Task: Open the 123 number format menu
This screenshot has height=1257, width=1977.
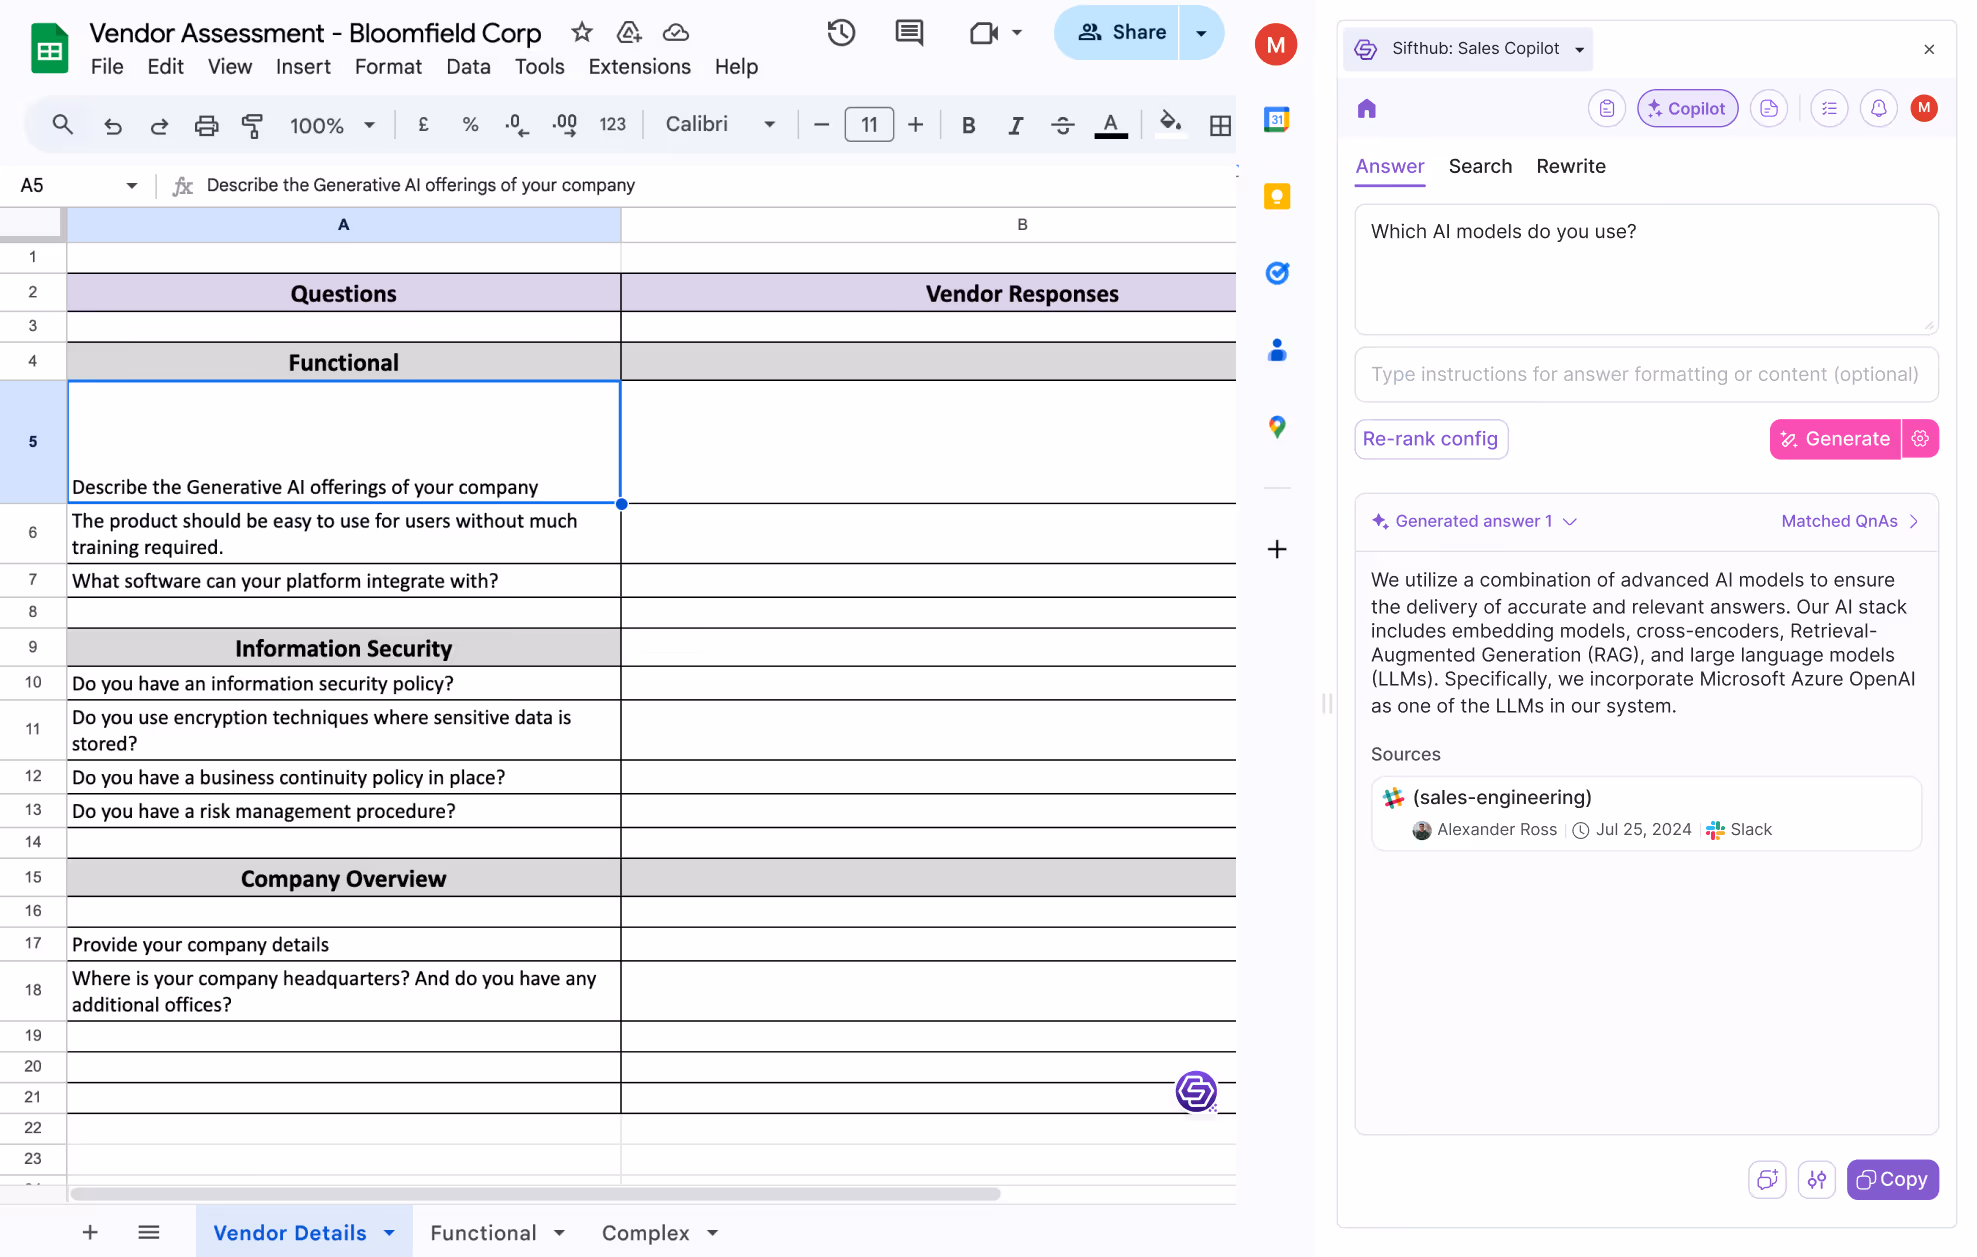Action: tap(612, 125)
